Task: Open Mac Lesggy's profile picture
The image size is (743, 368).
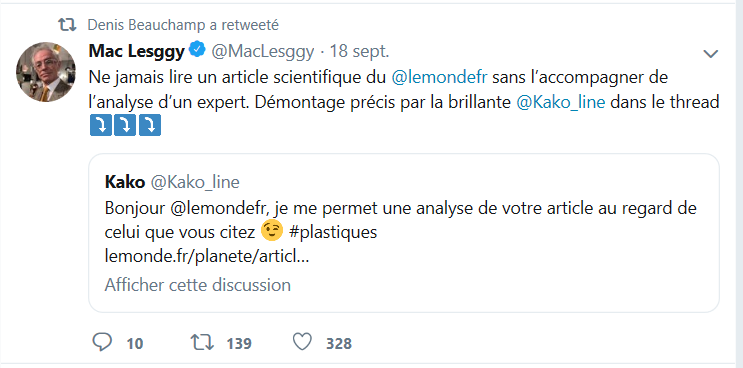Action: pos(46,72)
